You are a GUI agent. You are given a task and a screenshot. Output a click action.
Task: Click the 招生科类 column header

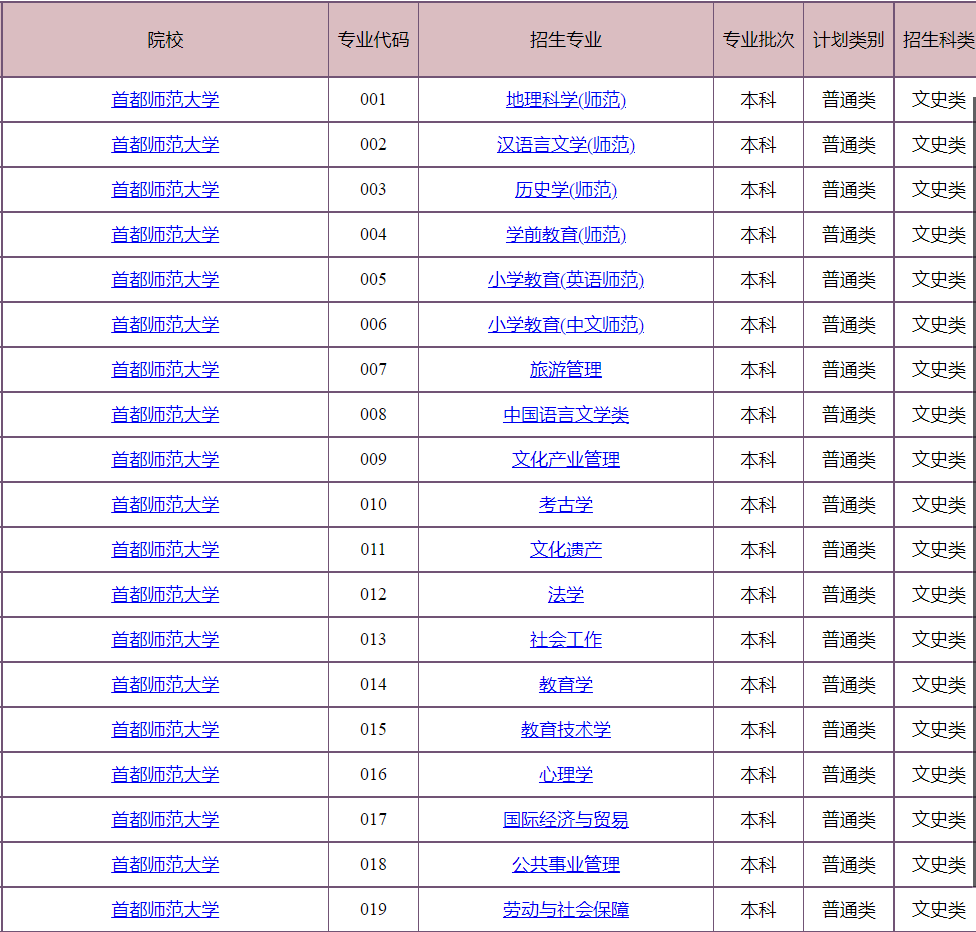click(x=937, y=40)
